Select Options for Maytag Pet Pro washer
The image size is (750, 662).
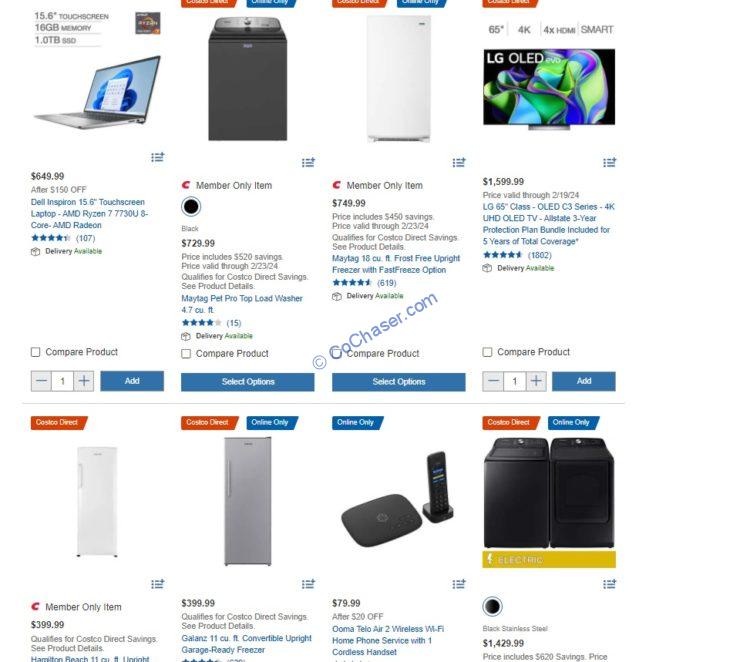248,382
